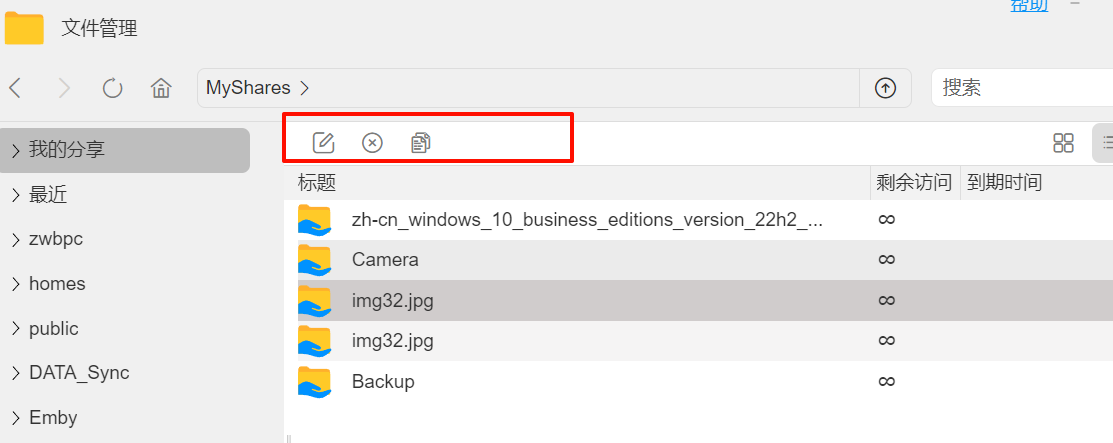This screenshot has width=1113, height=443.
Task: Expand the 我的分享 tree node
Action: tap(16, 150)
